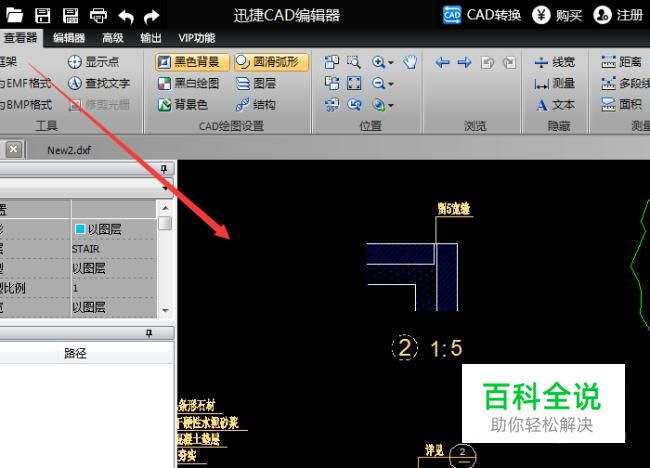Screen dimensions: 650x468
Task: Click the first save disk icon
Action: [x=42, y=15]
